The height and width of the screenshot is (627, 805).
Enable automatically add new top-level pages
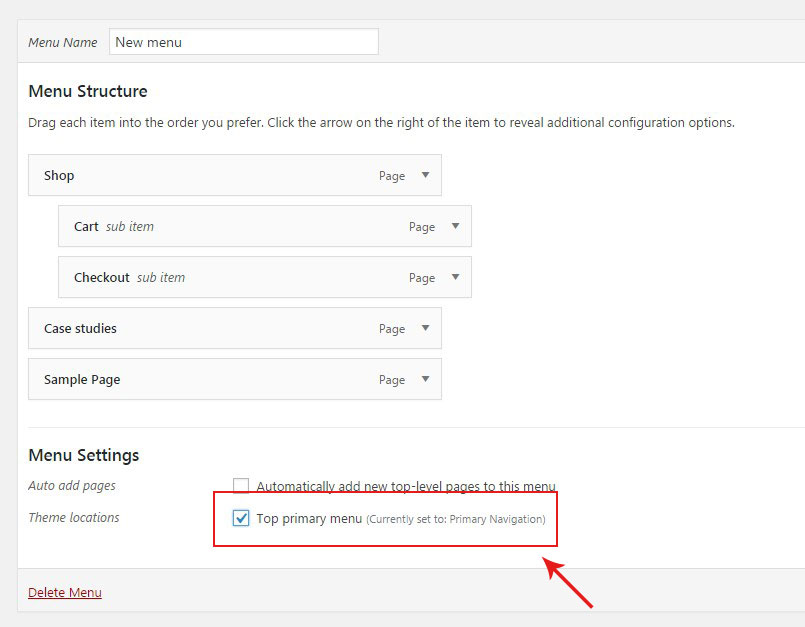241,486
